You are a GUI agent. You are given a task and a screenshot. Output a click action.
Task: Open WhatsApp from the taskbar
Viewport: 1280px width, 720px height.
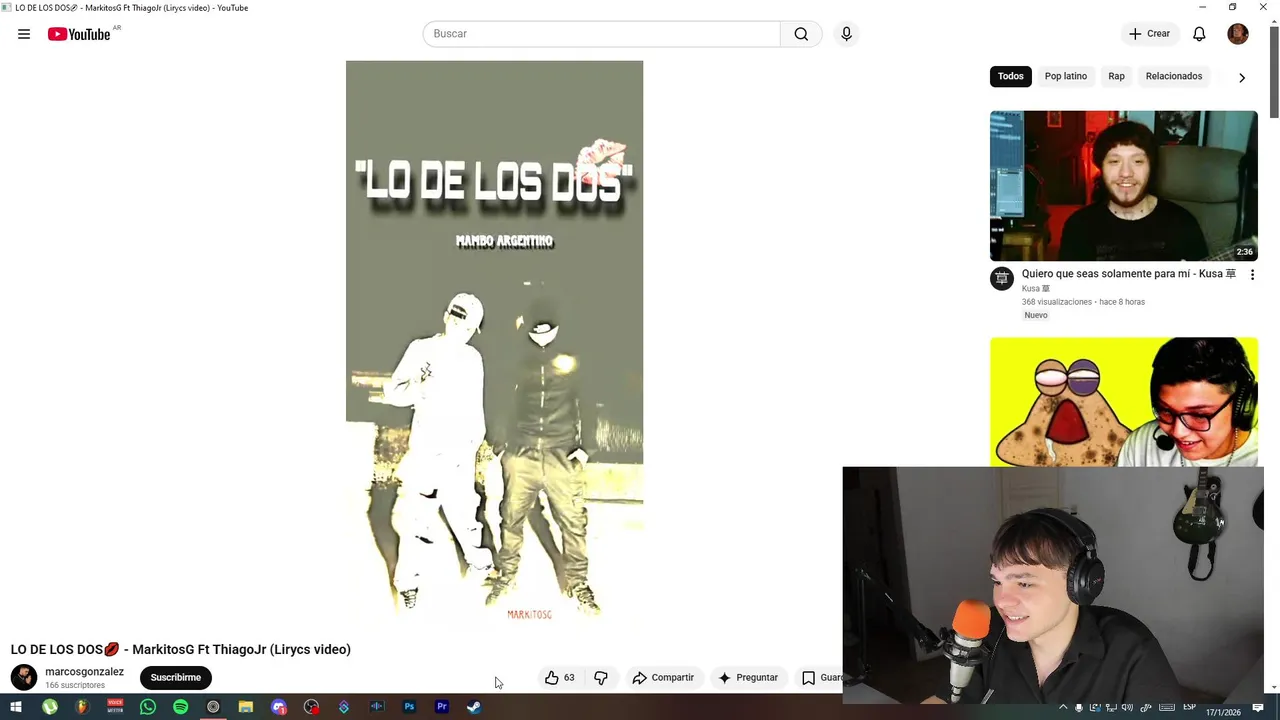coord(148,707)
